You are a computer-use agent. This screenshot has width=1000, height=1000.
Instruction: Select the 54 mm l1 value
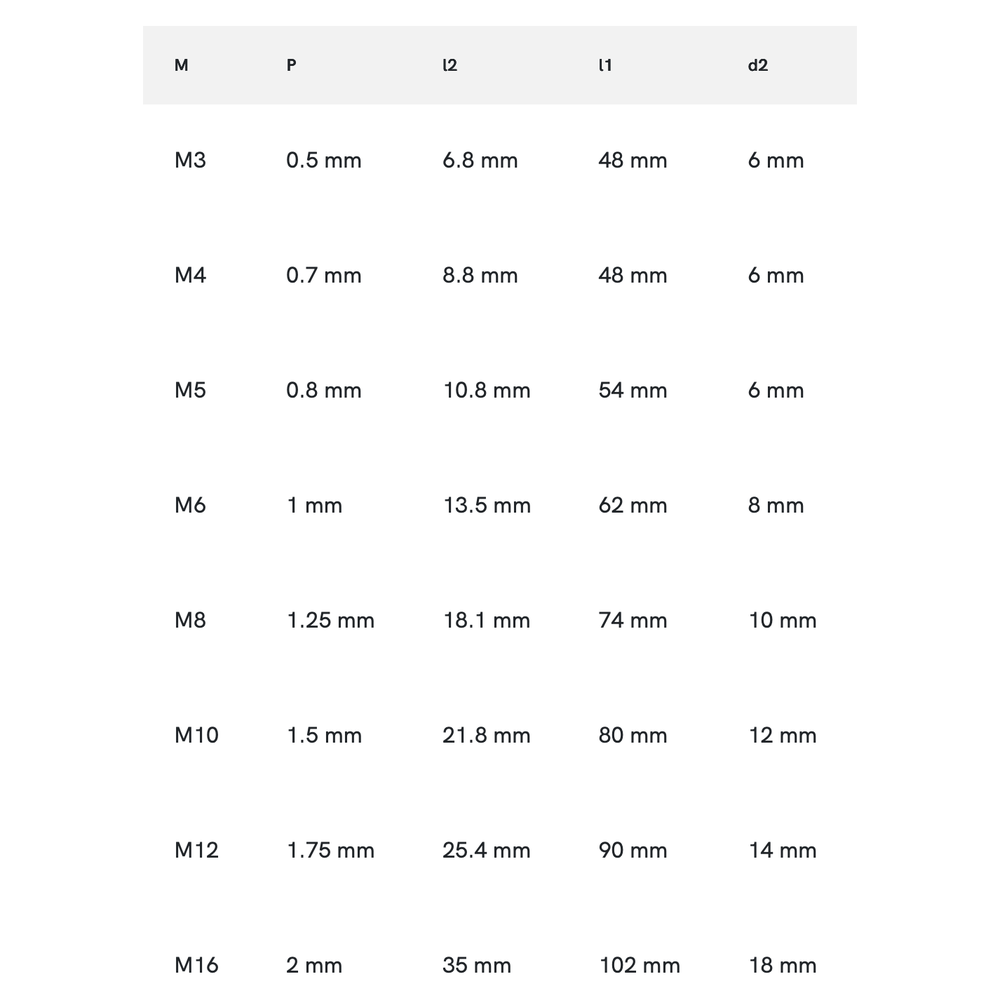632,390
